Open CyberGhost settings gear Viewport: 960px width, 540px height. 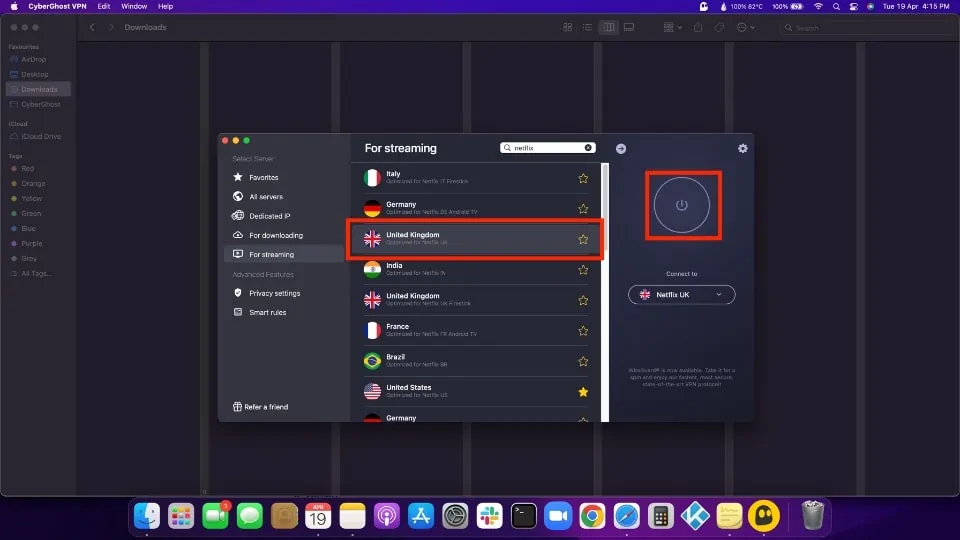[743, 148]
